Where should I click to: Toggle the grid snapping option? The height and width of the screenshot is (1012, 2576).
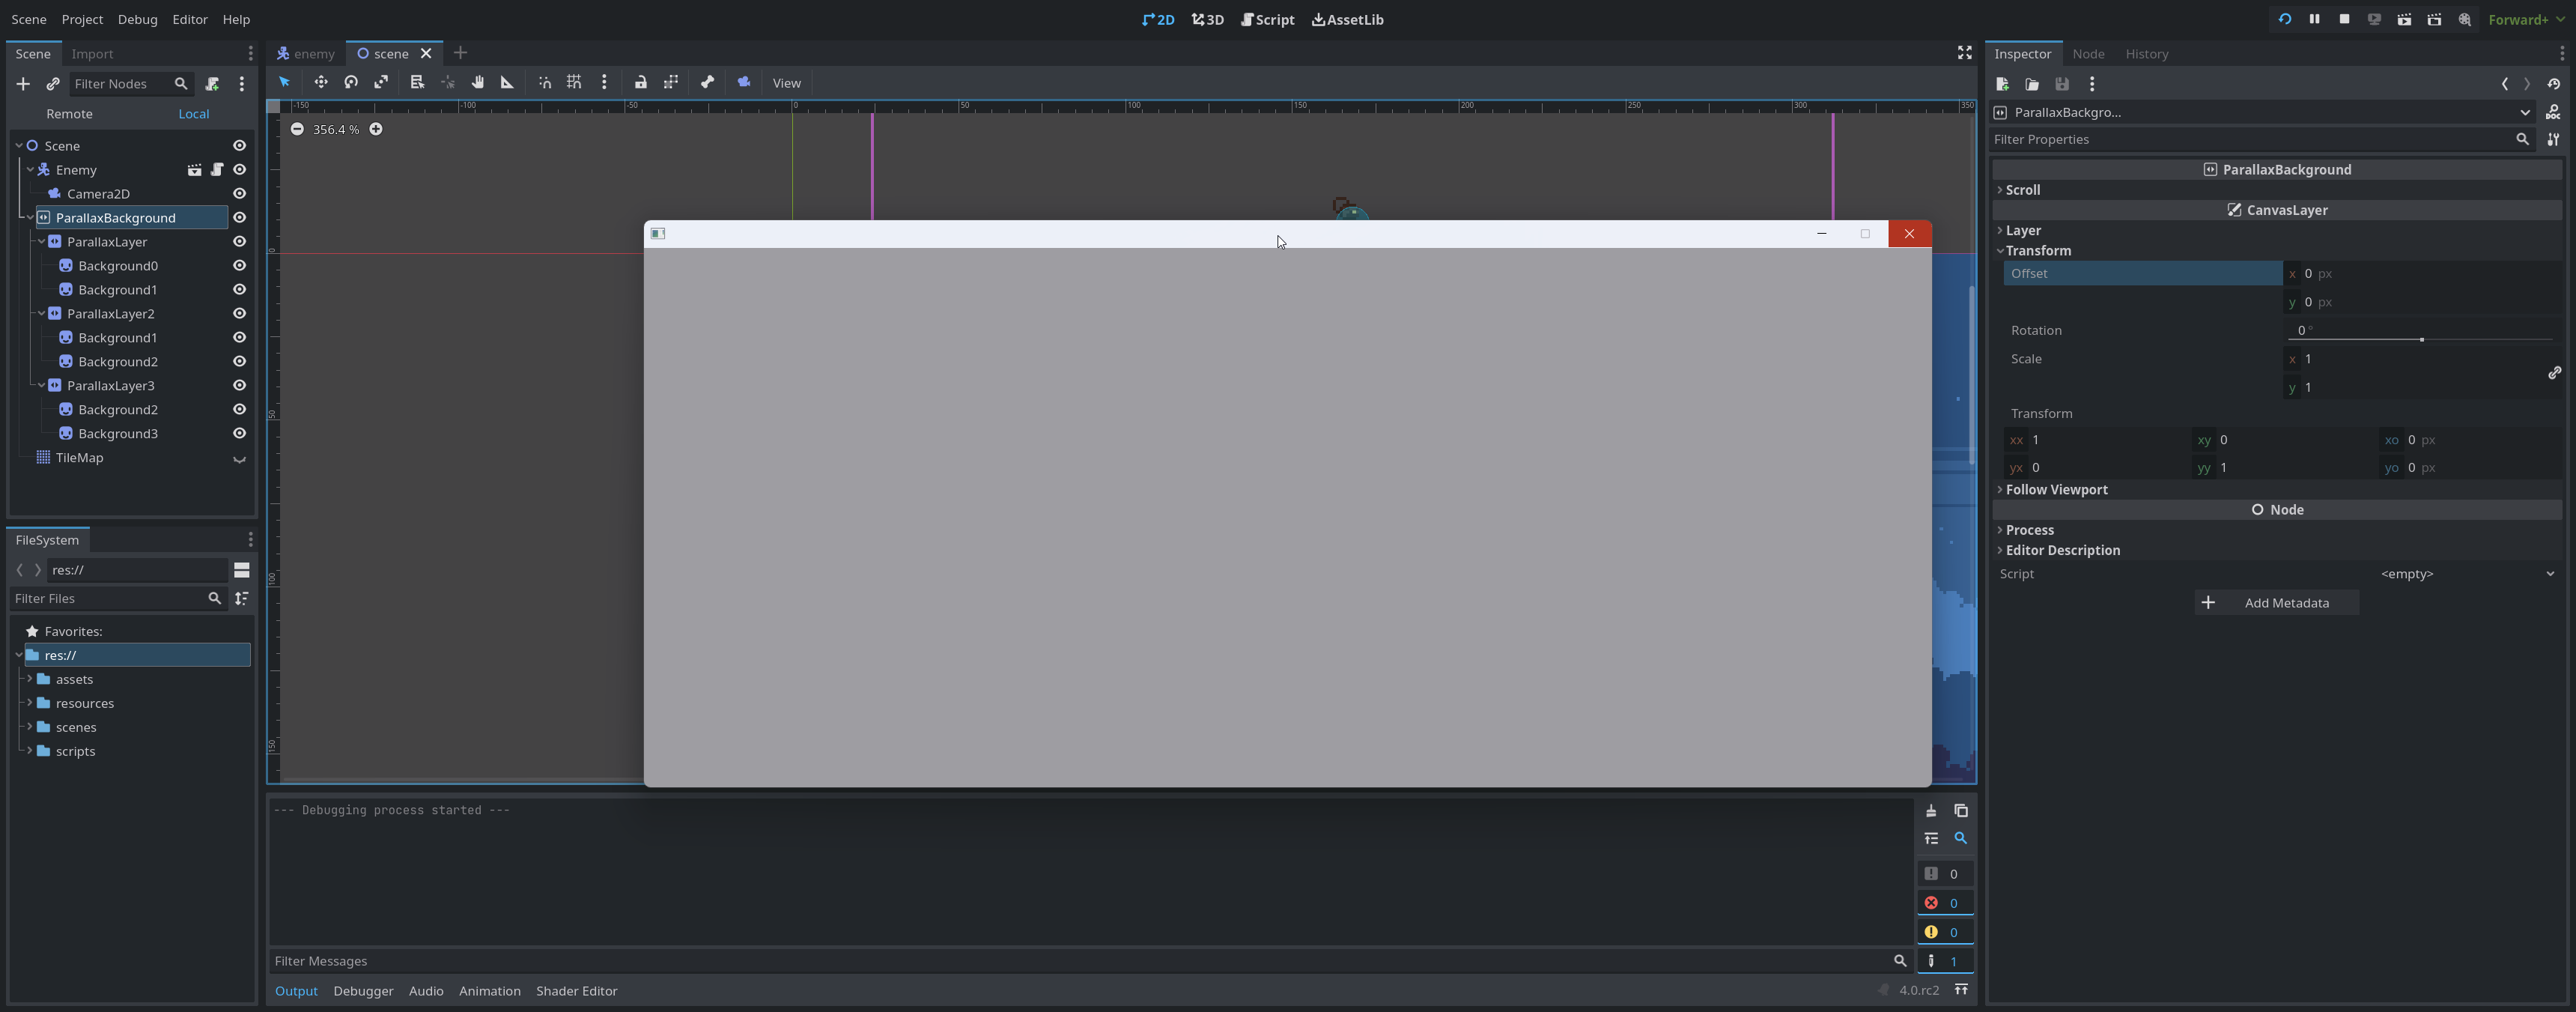pyautogui.click(x=573, y=83)
